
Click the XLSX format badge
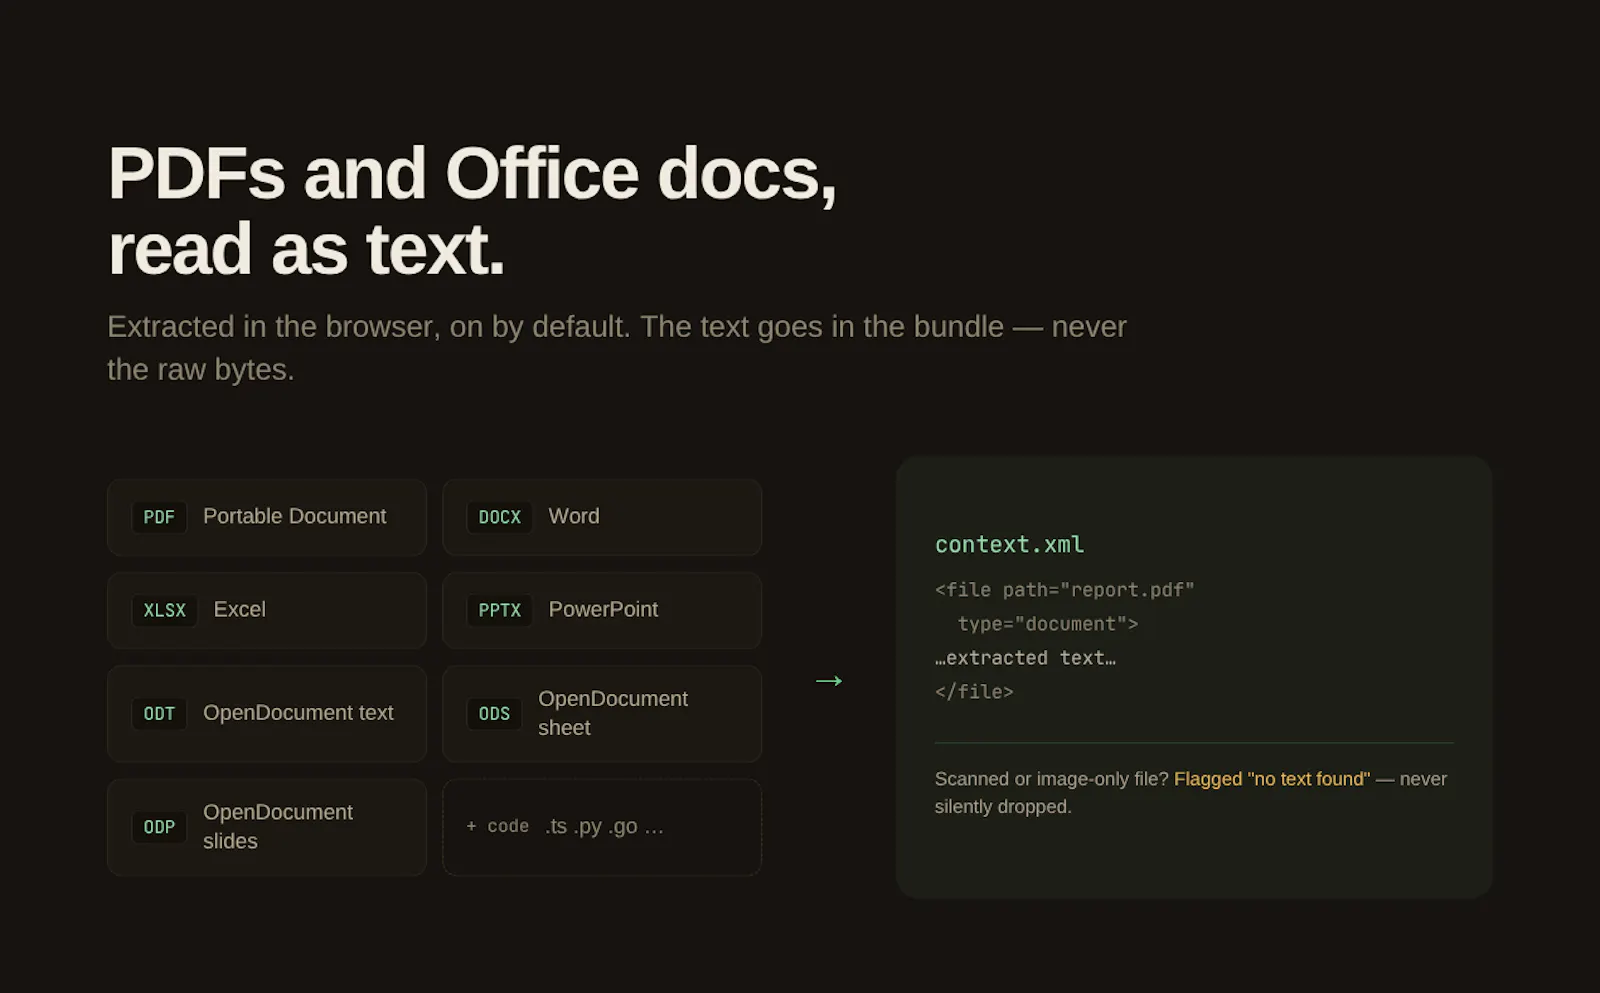point(164,610)
